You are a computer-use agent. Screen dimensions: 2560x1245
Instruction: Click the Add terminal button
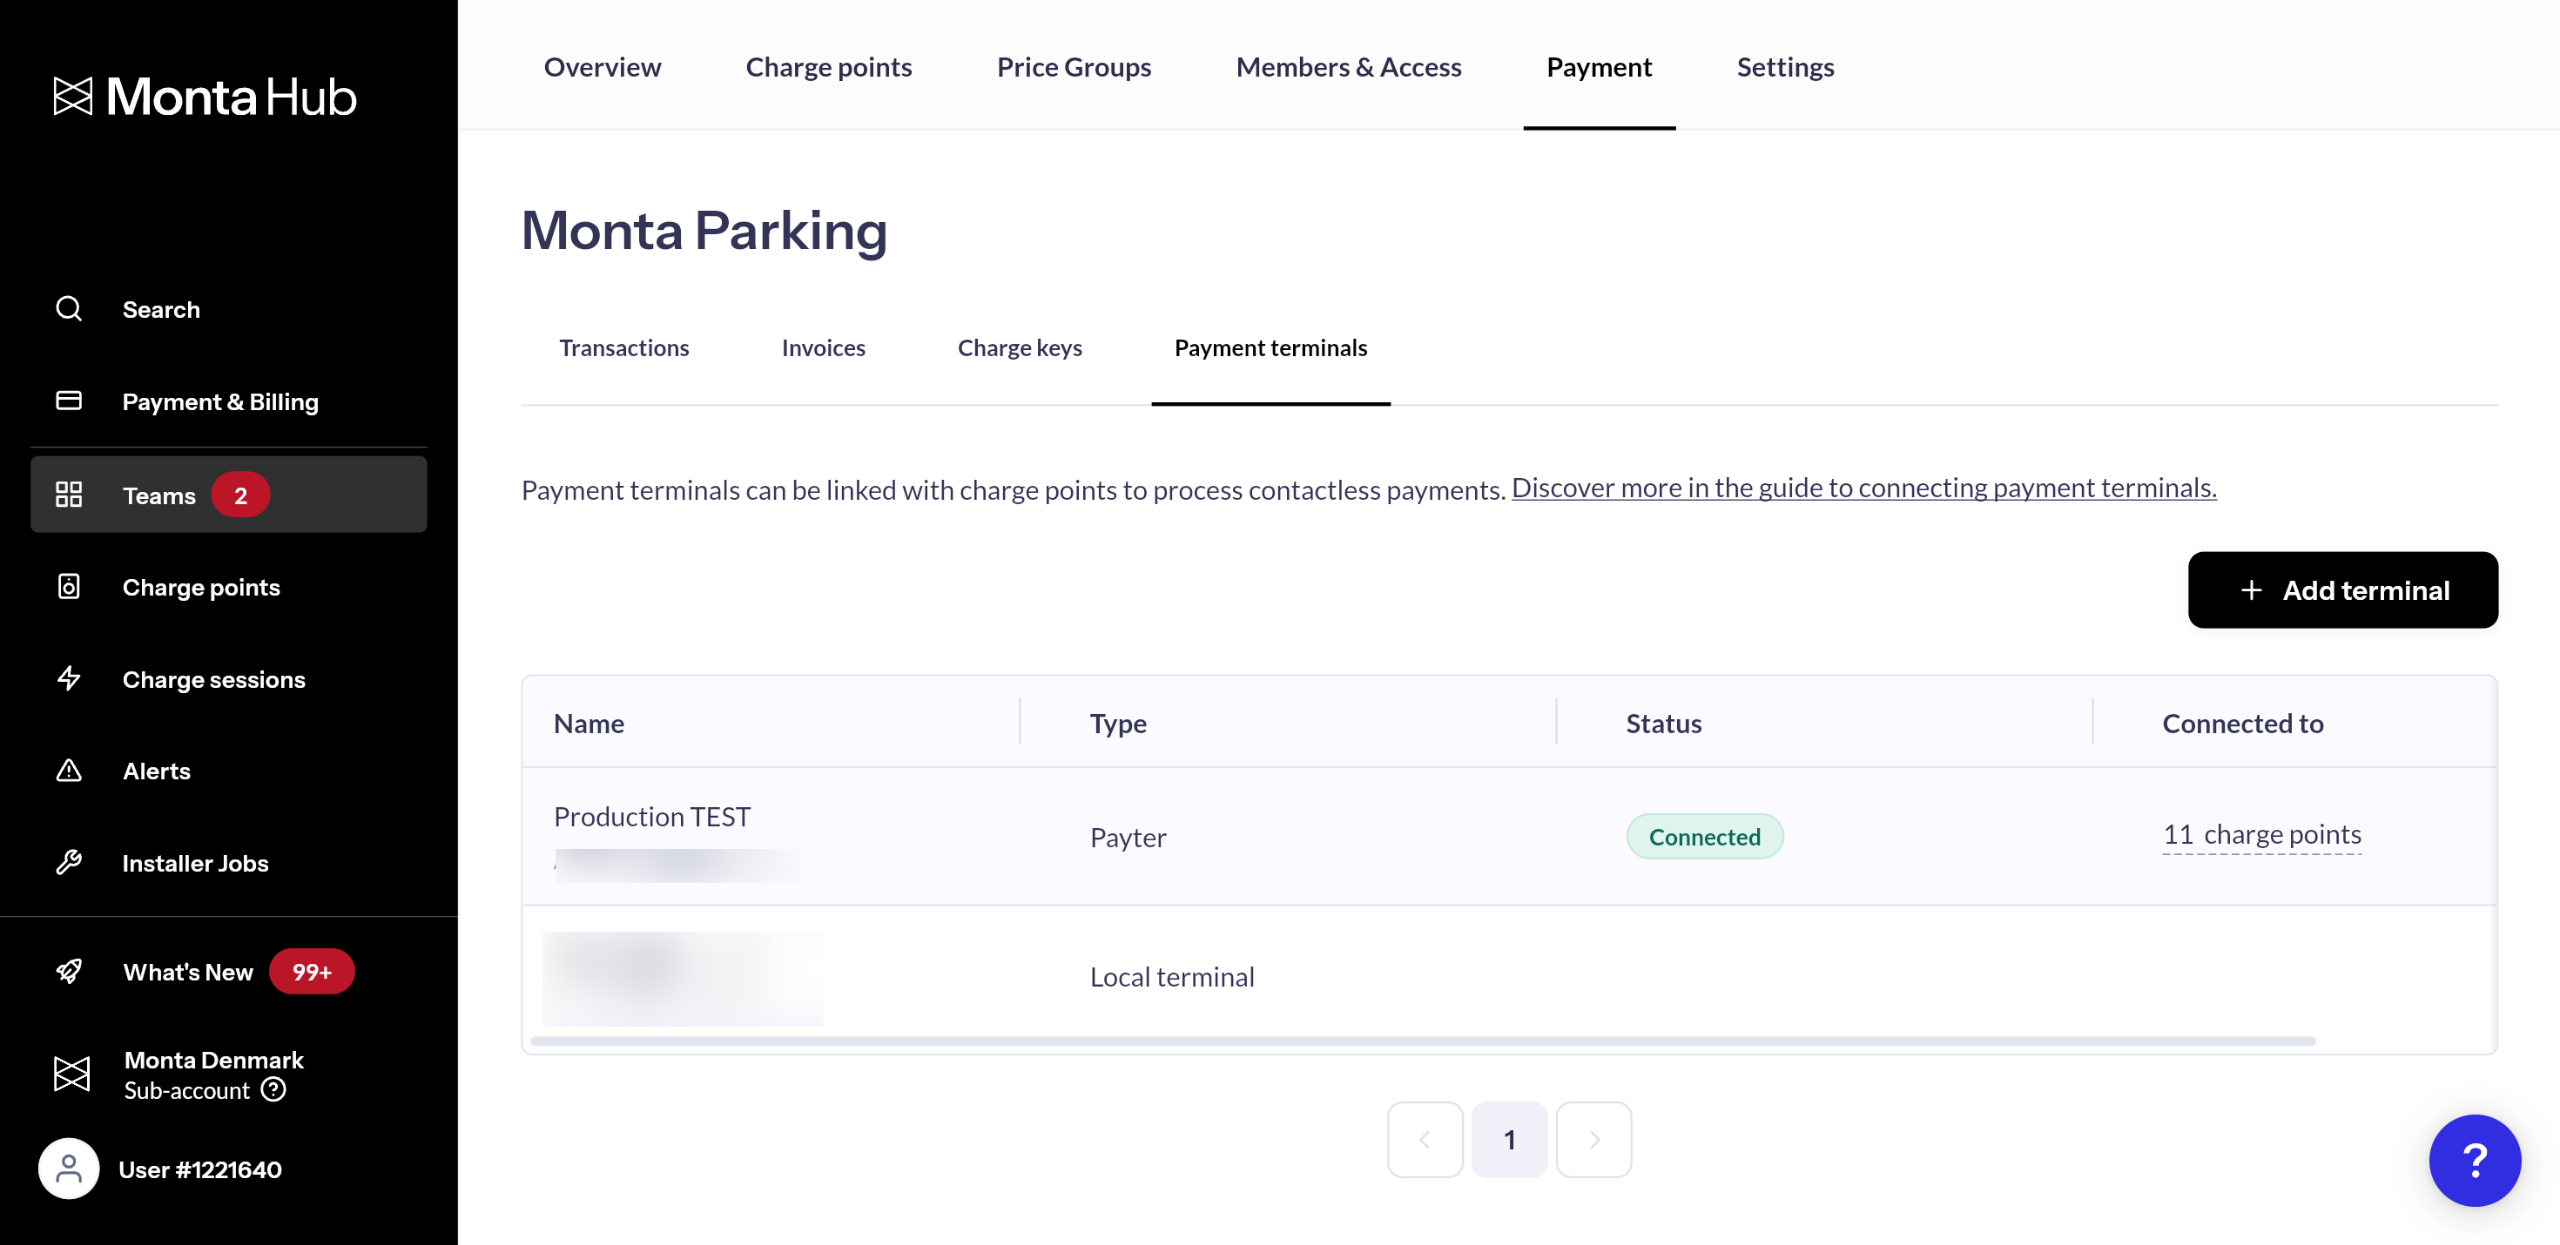(x=2342, y=590)
